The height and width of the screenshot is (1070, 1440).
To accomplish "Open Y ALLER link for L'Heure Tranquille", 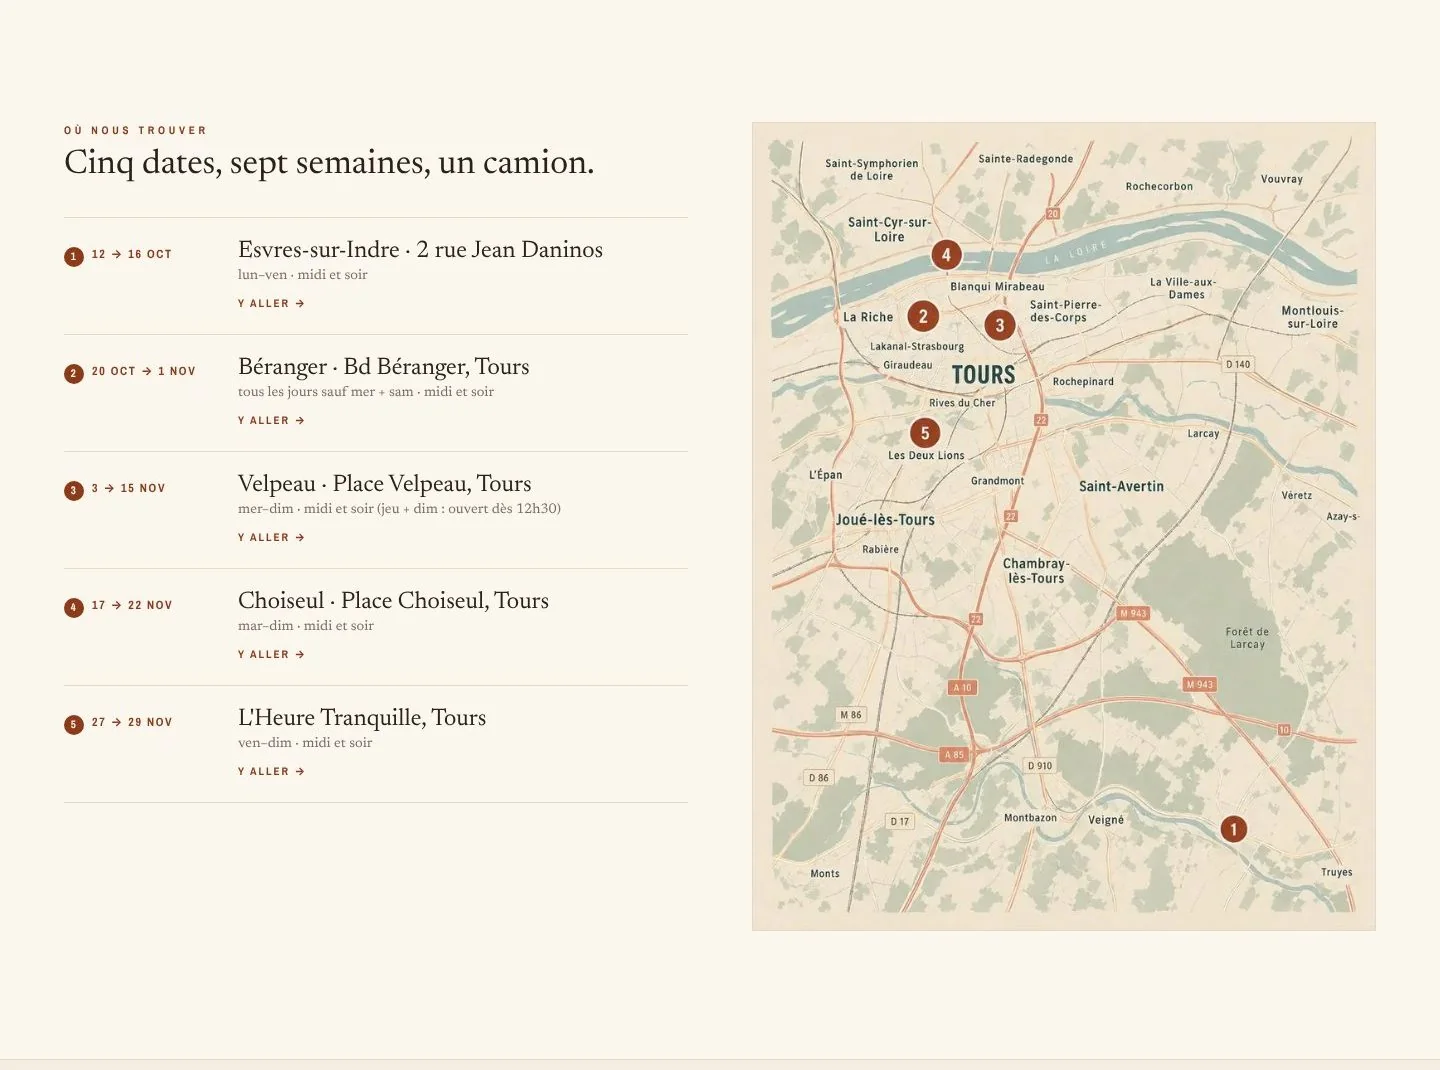I will point(271,771).
